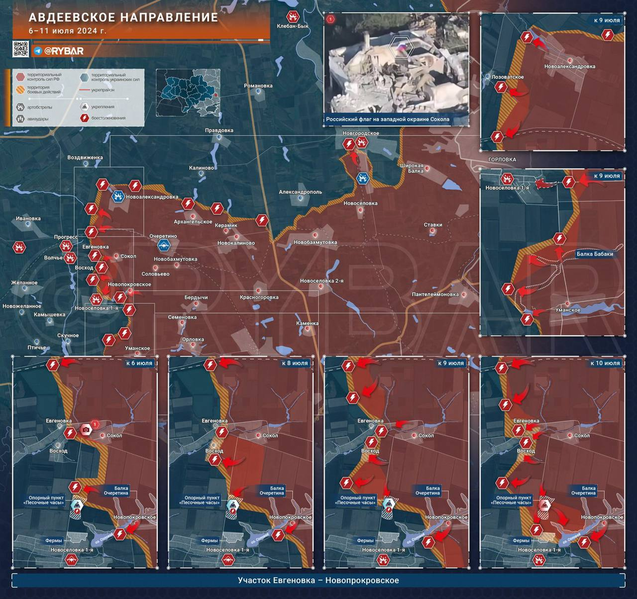Image resolution: width=637 pixels, height=599 pixels.
Task: Click the Участок Евгеновка – Новопрокровское caption bar
Action: (318, 581)
